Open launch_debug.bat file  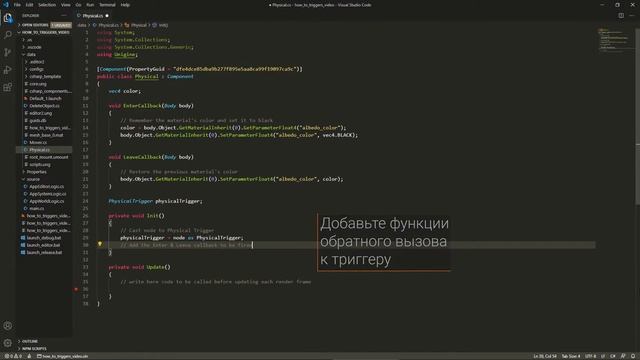click(x=43, y=238)
